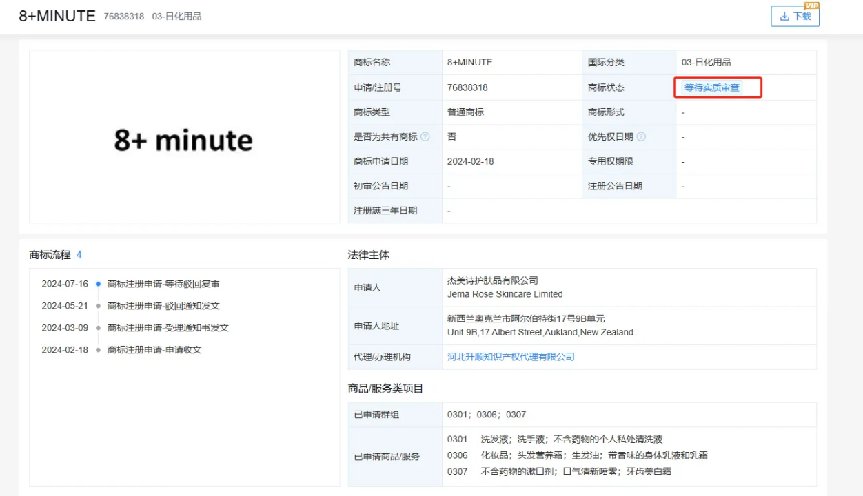This screenshot has width=863, height=496.
Task: Select the blue dot of 2024-07-16 step
Action: click(98, 284)
